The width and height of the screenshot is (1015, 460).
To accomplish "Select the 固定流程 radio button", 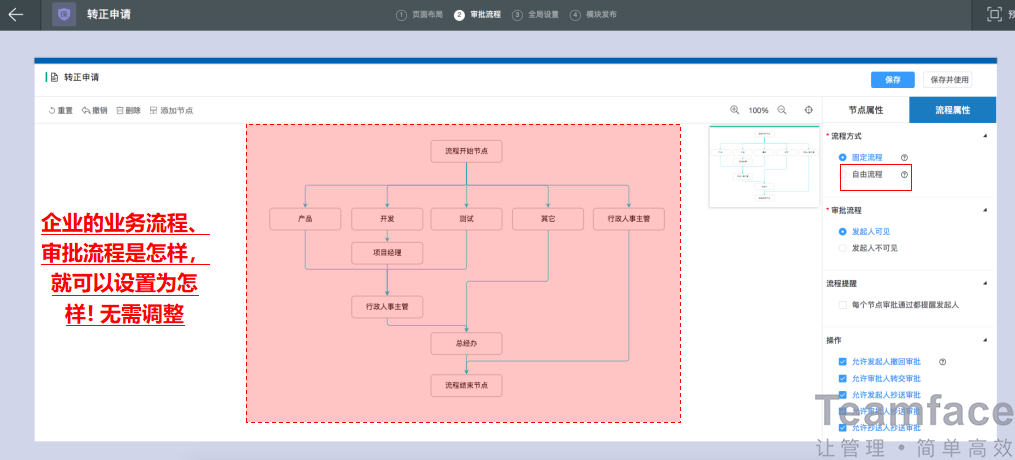I will [843, 157].
